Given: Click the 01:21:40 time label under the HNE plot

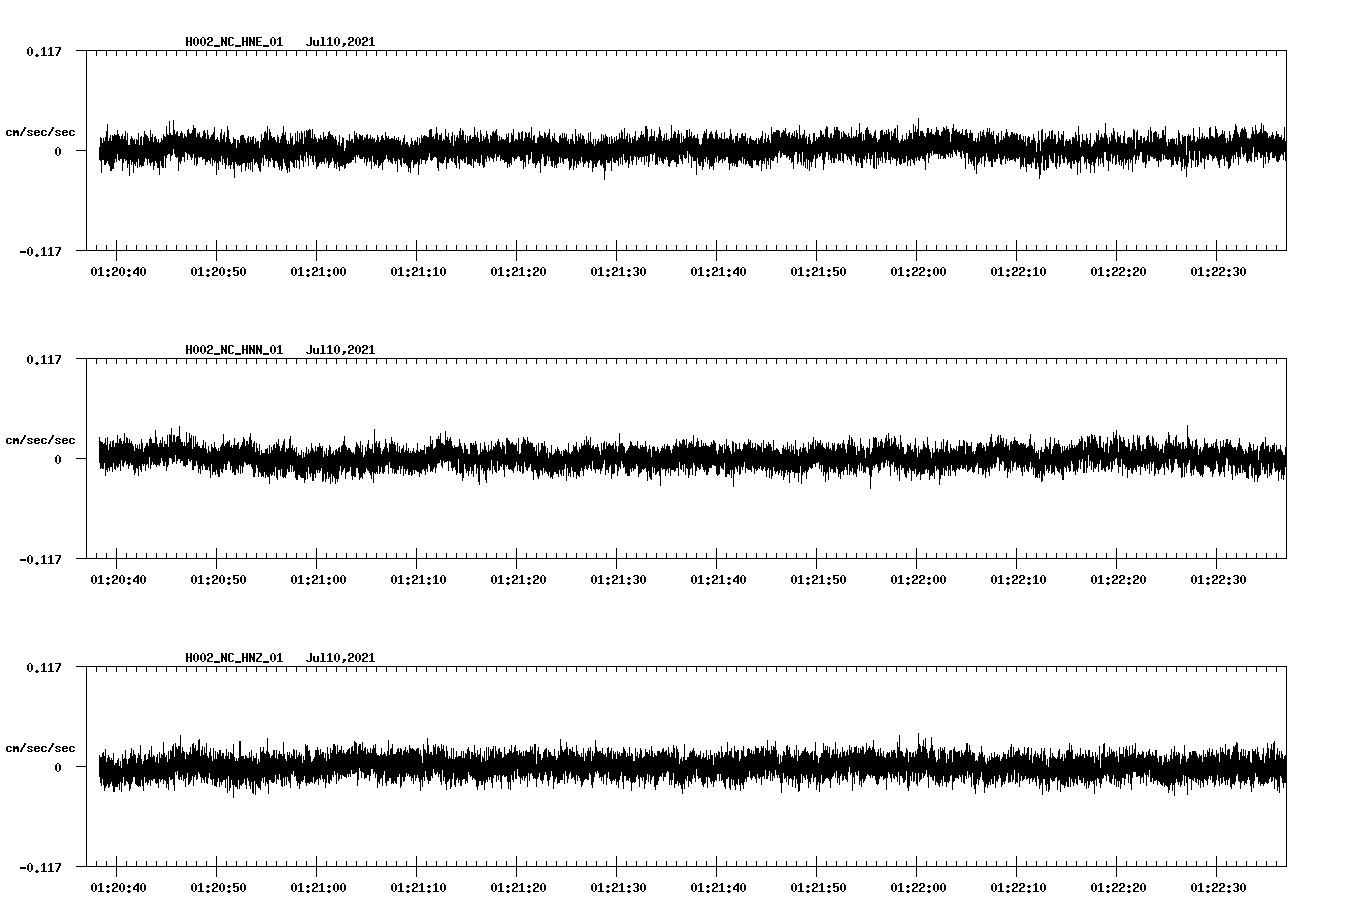Looking at the screenshot, I should [718, 272].
